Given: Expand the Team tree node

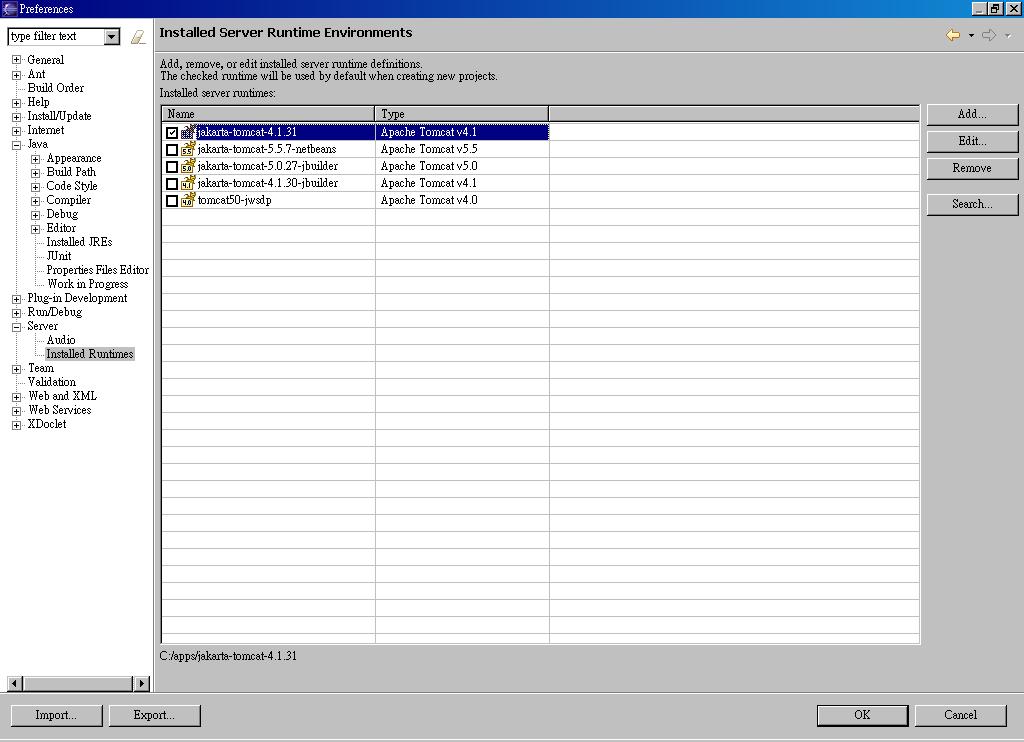Looking at the screenshot, I should [x=16, y=369].
